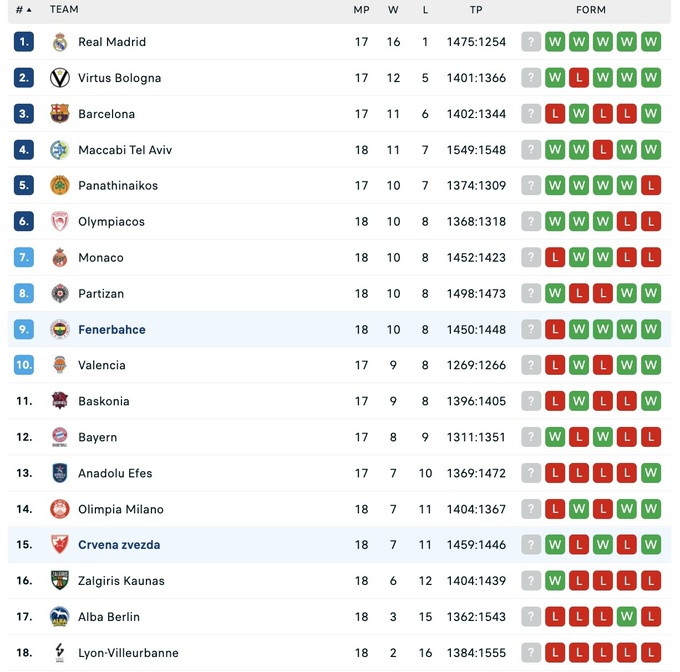Click the Maccabi Tel Aviv logo icon
Screen dimensions: 680x672
pos(60,150)
